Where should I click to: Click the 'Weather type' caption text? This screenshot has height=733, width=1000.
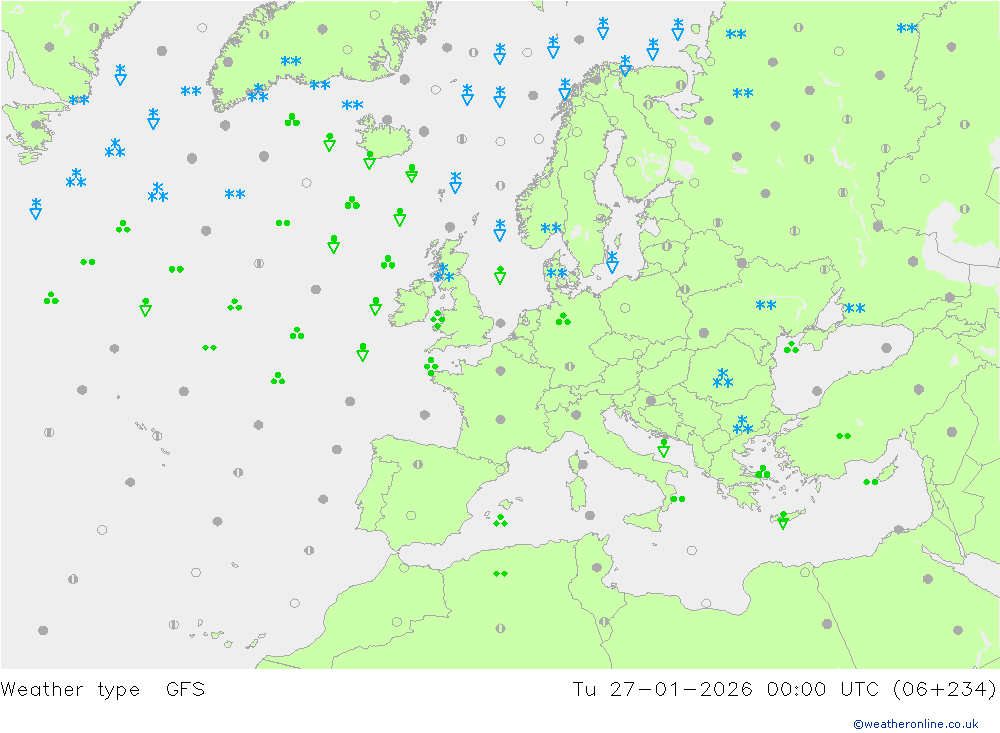click(70, 690)
